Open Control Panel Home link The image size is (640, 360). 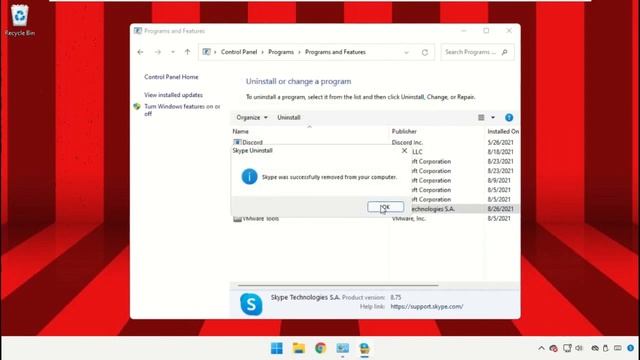coord(171,77)
